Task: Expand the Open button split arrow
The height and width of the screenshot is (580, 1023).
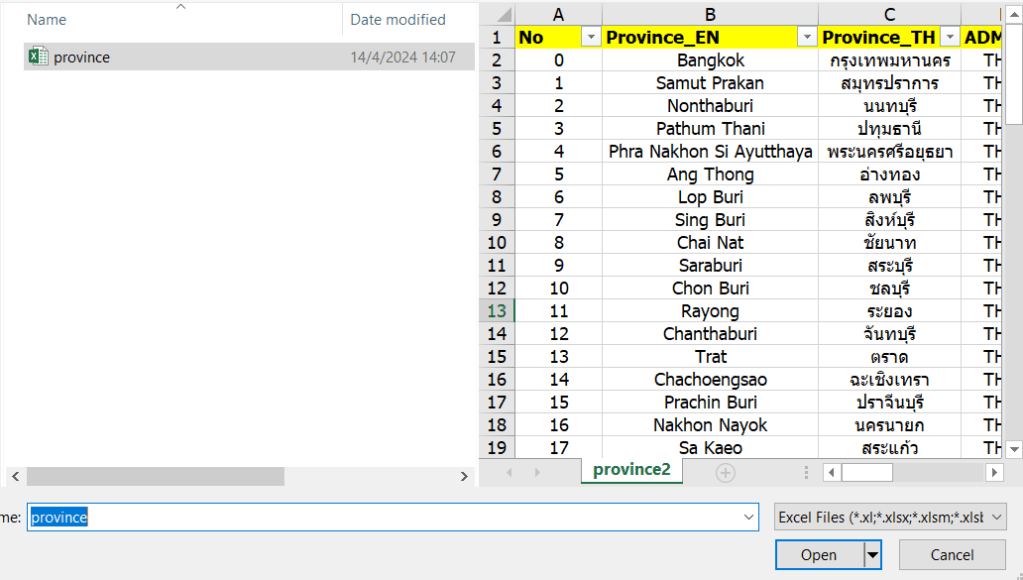Action: click(873, 554)
